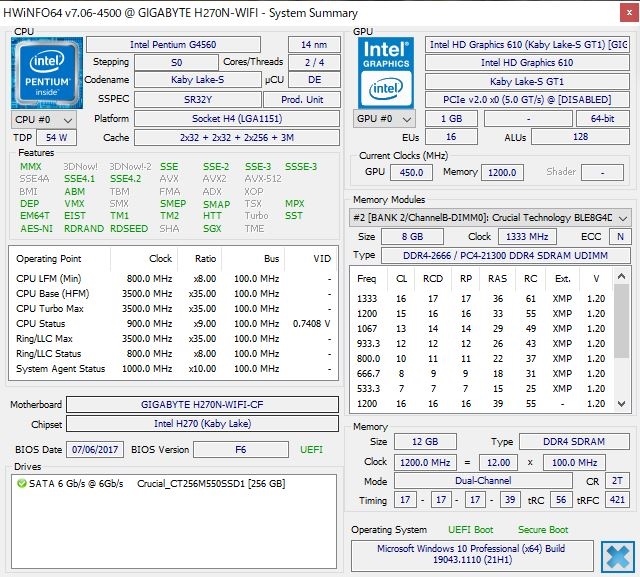This screenshot has width=640, height=577.
Task: Click the Windows 10 Professional OS field
Action: click(472, 554)
